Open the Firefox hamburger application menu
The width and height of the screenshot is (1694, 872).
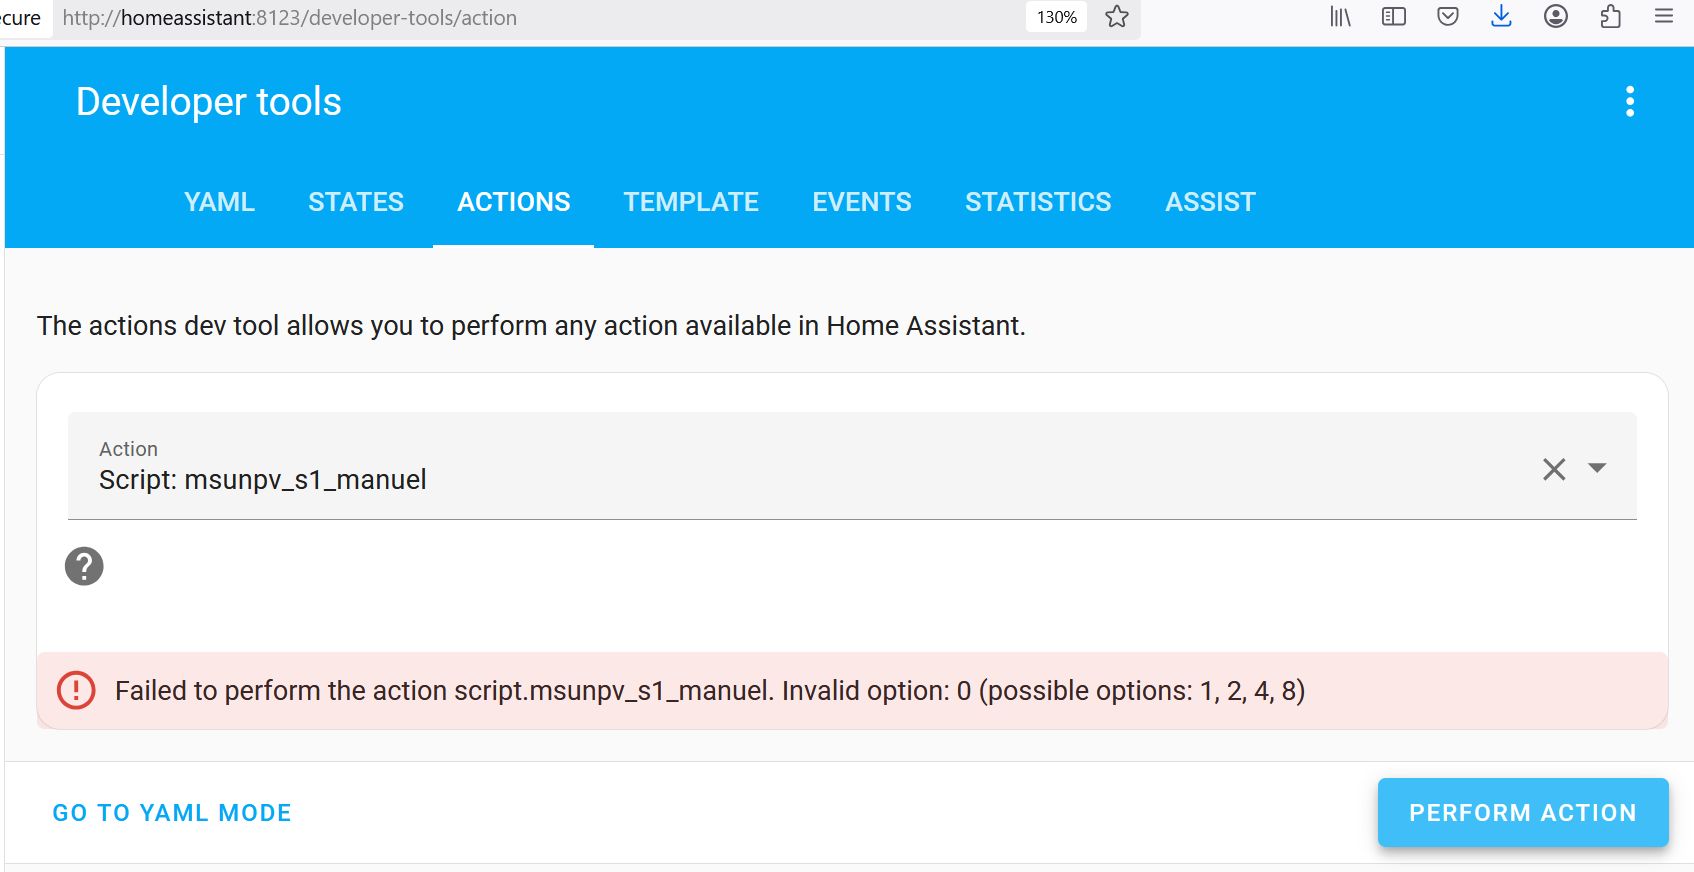coord(1664,17)
